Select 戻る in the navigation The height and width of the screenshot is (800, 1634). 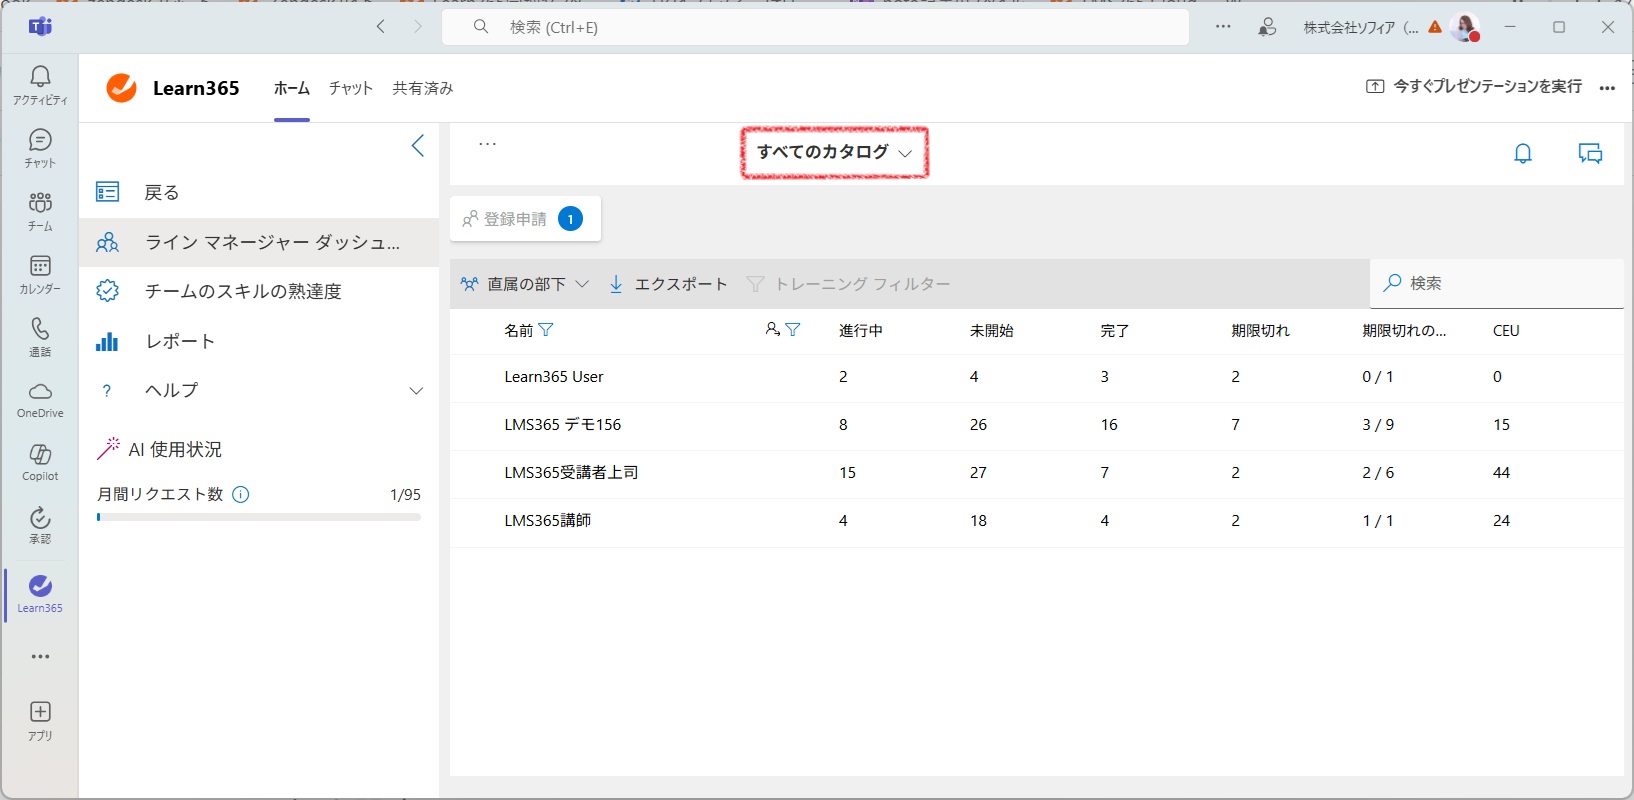point(259,192)
